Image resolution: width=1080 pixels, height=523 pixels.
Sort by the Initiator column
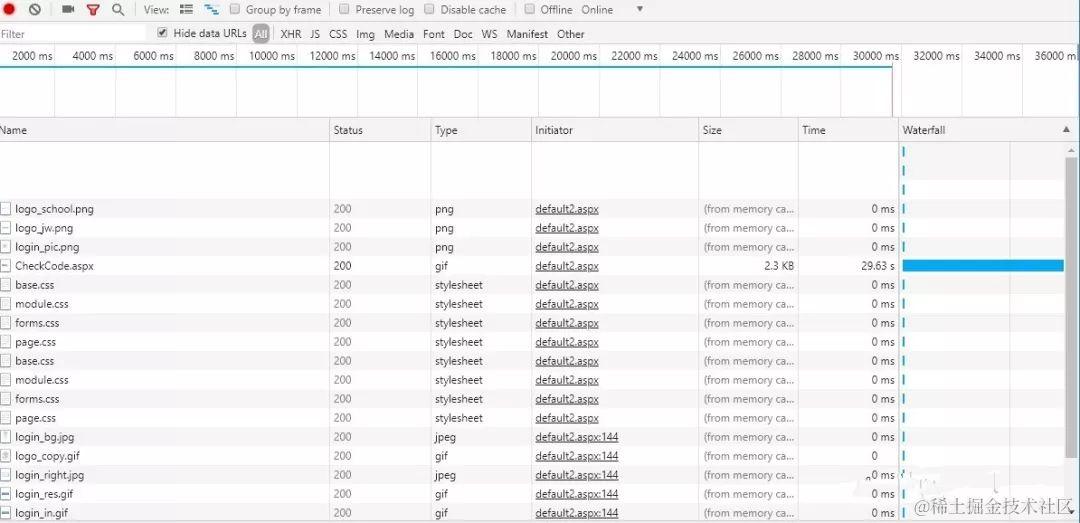point(615,130)
